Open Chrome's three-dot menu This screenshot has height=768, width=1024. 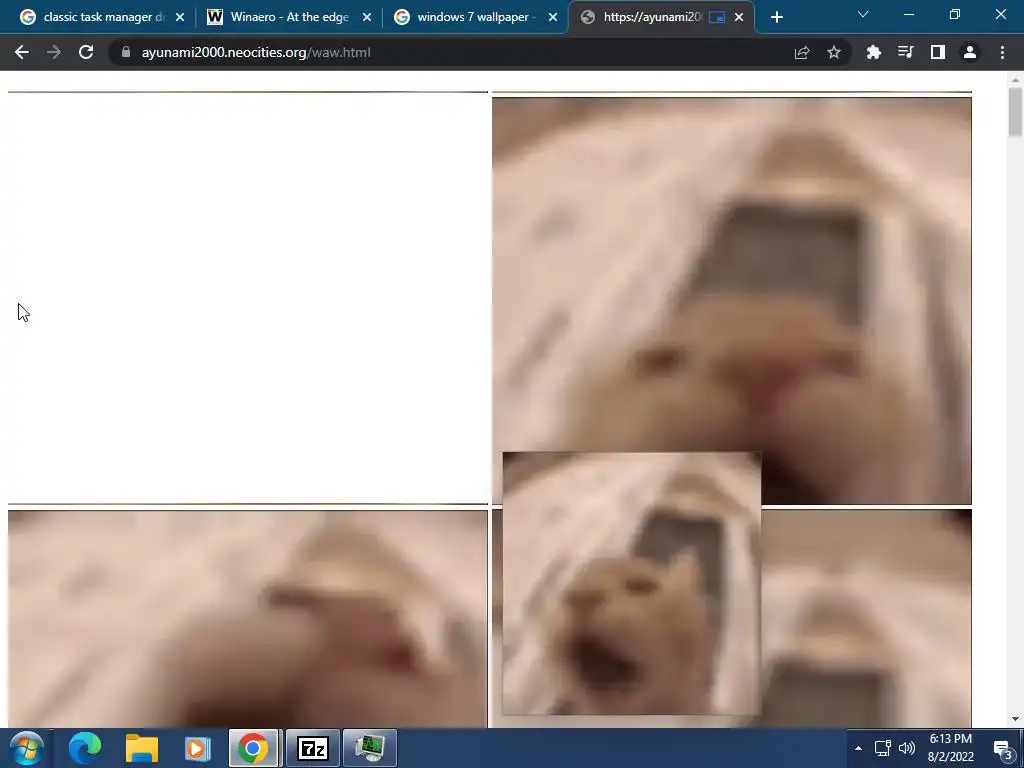[1002, 52]
